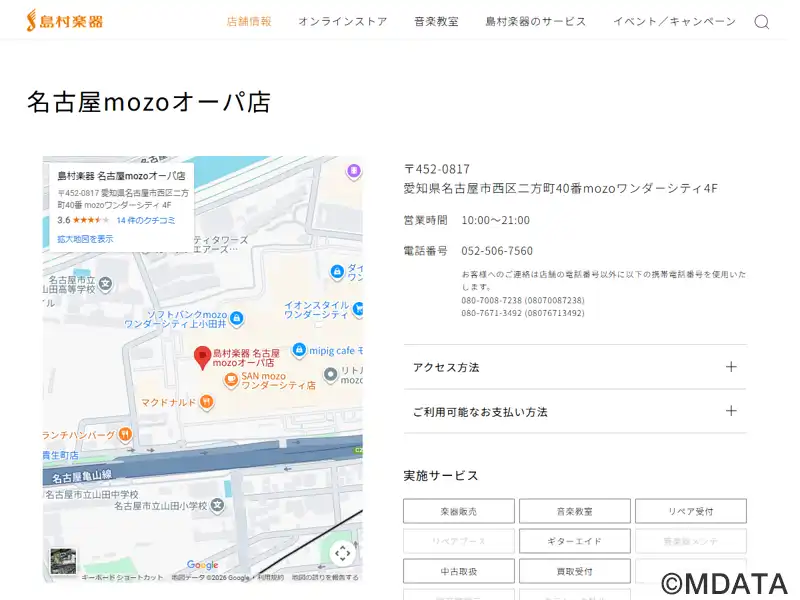Click the mipig cafe map marker

(299, 350)
